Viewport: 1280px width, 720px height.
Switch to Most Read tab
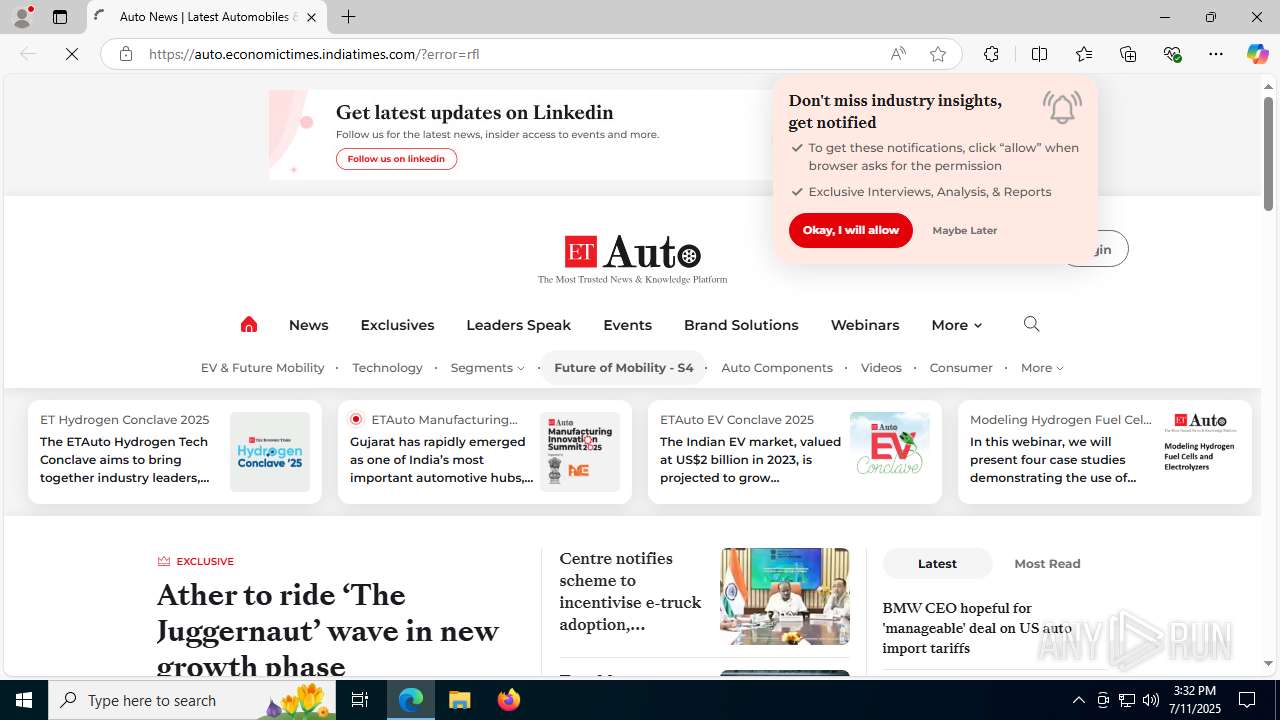pyautogui.click(x=1047, y=563)
